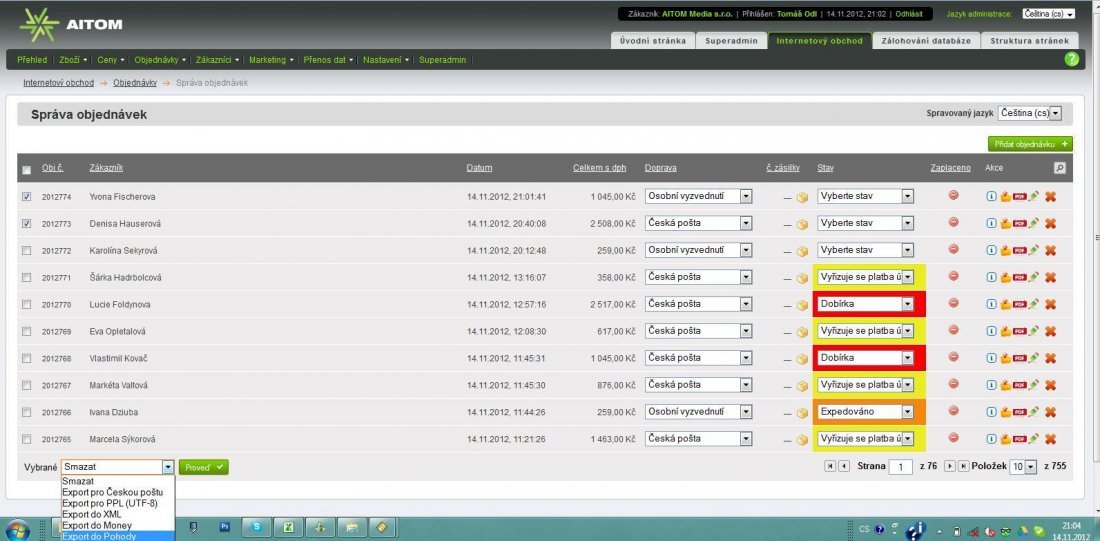The width and height of the screenshot is (1100, 541).
Task: Delete order 2012773 with the red X
Action: click(1050, 224)
